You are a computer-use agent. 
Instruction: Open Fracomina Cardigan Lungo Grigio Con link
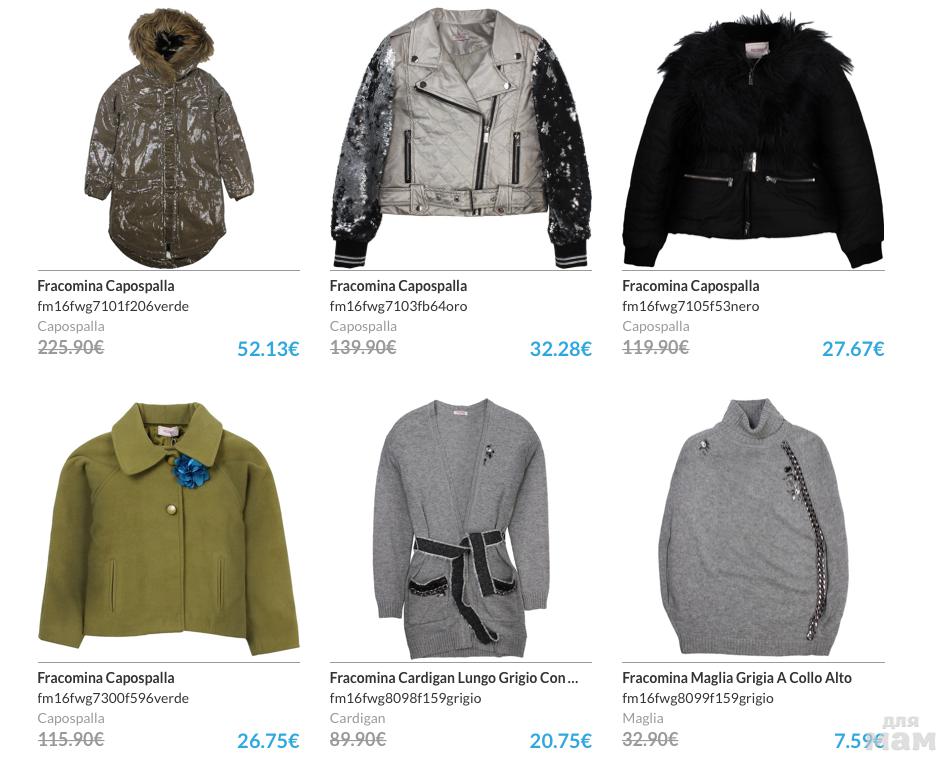pyautogui.click(x=453, y=678)
